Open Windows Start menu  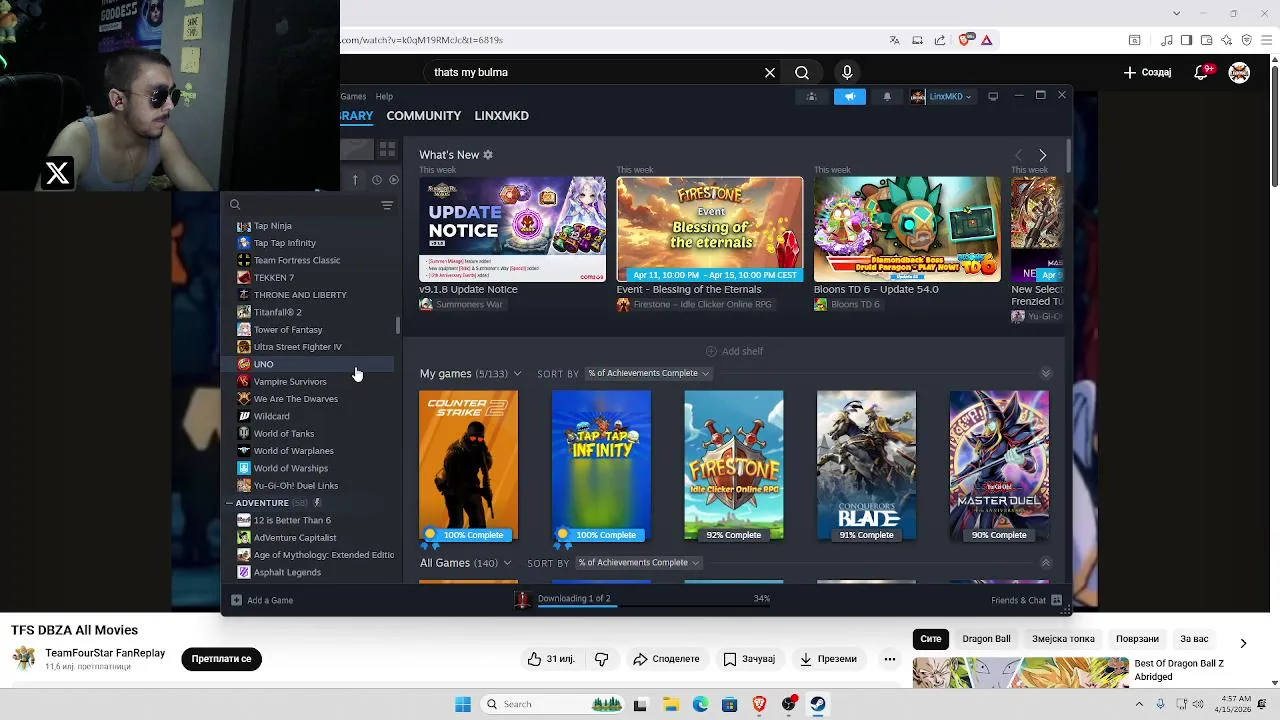coord(463,704)
